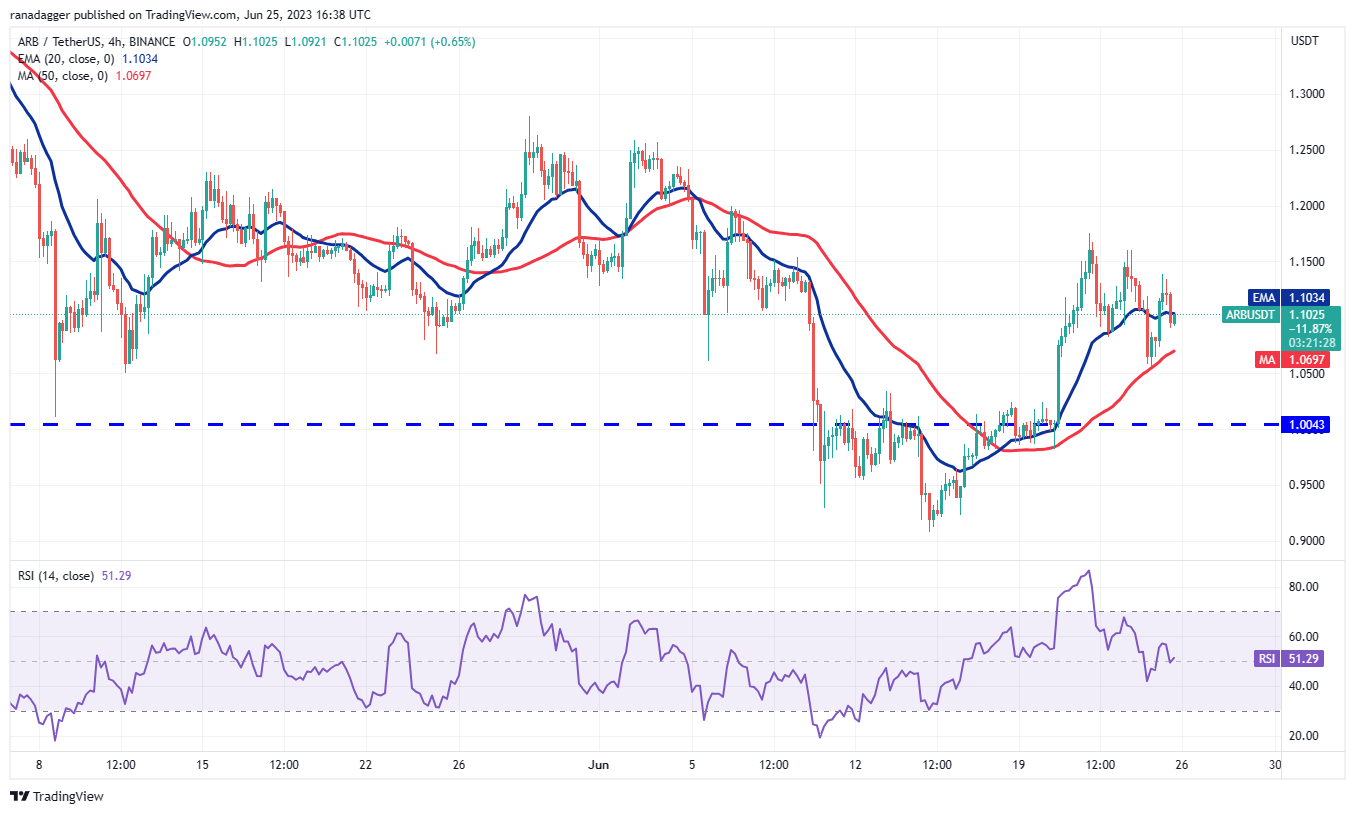Click the TradingView logo at bottom left

(57, 796)
